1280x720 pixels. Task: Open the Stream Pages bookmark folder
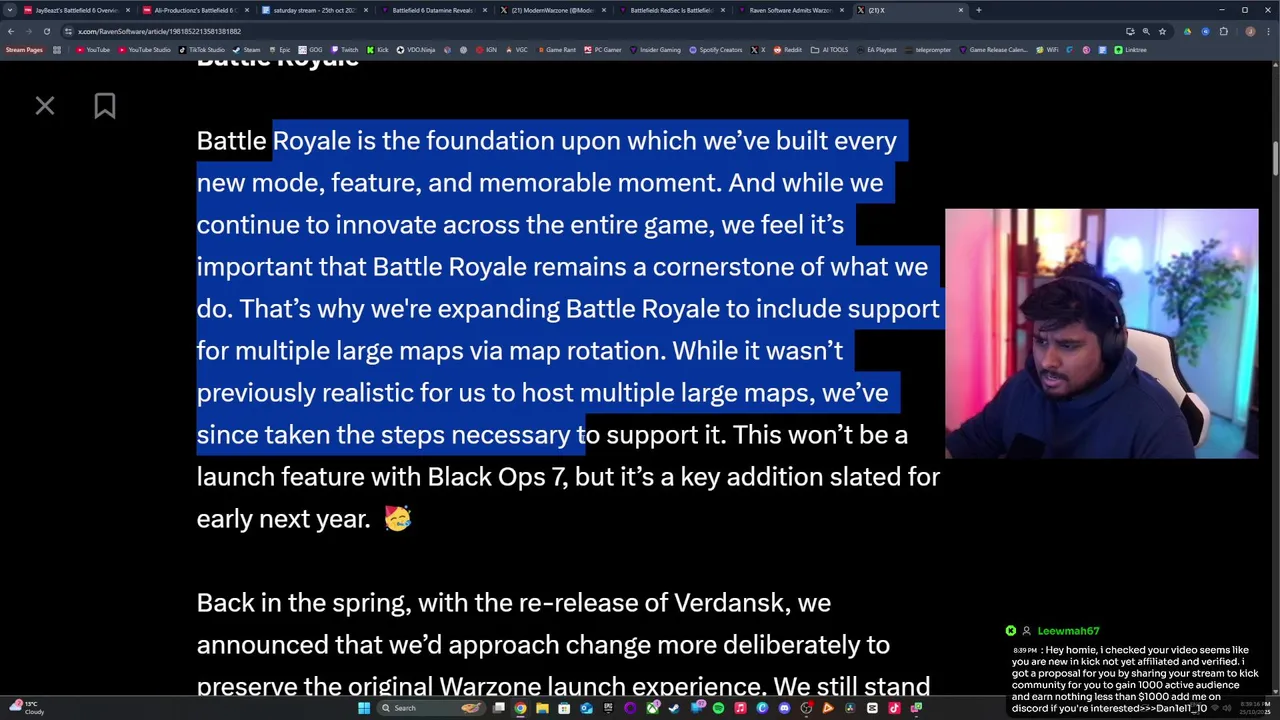(24, 50)
